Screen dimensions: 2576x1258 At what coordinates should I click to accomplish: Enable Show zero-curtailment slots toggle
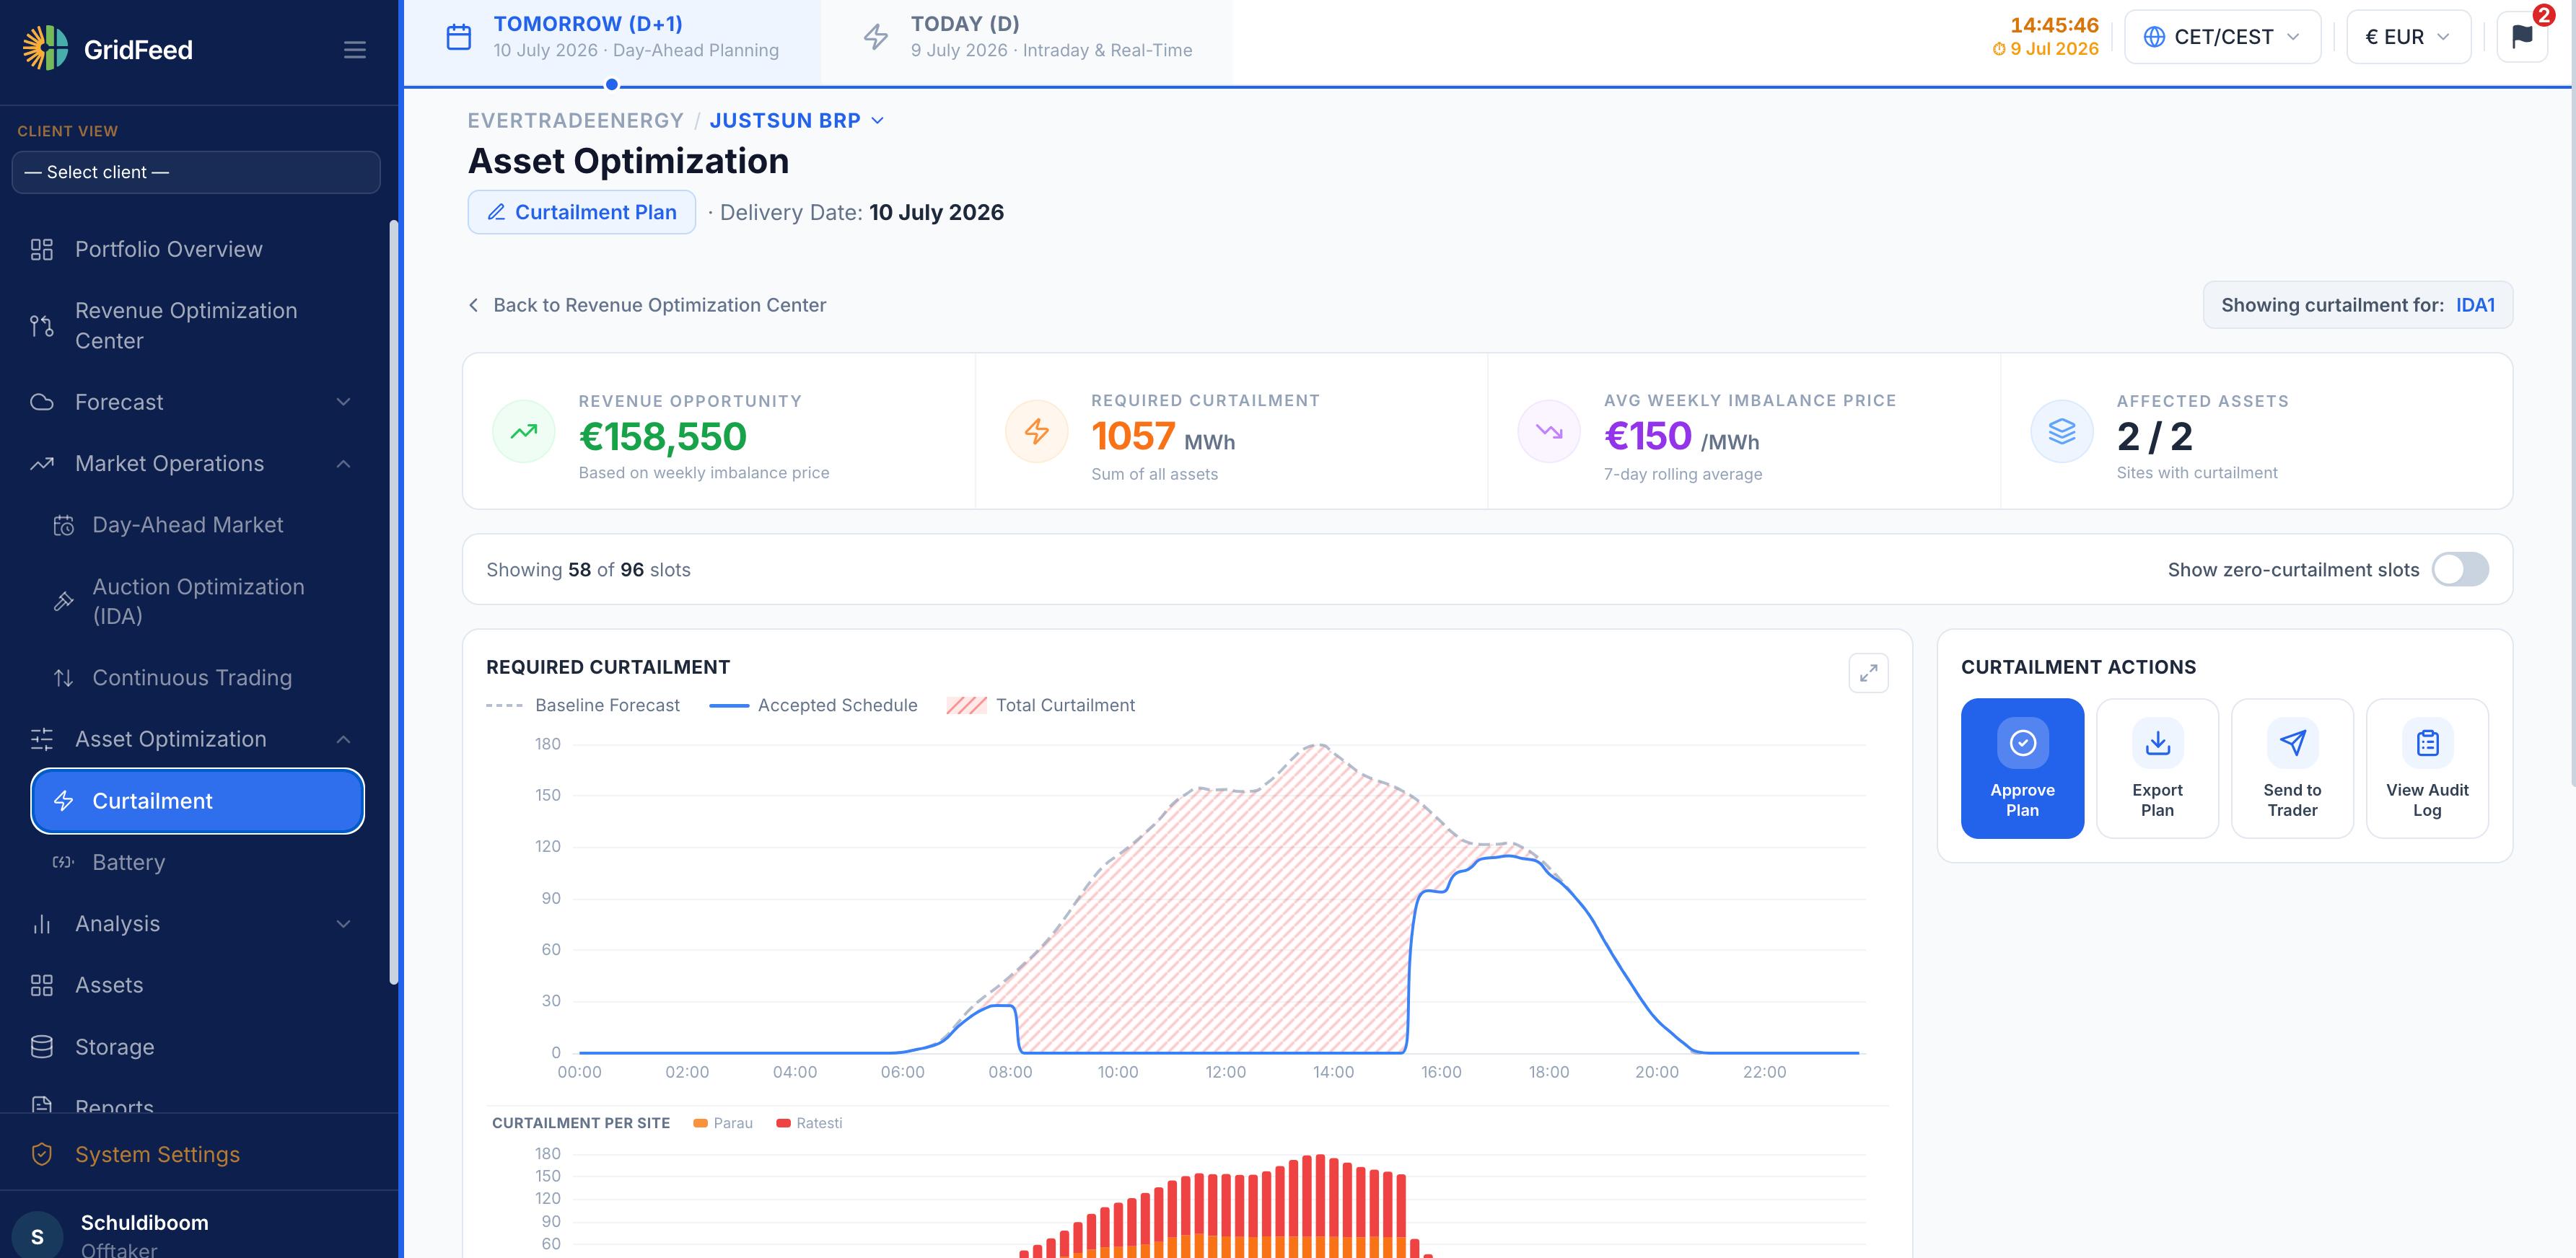tap(2459, 570)
